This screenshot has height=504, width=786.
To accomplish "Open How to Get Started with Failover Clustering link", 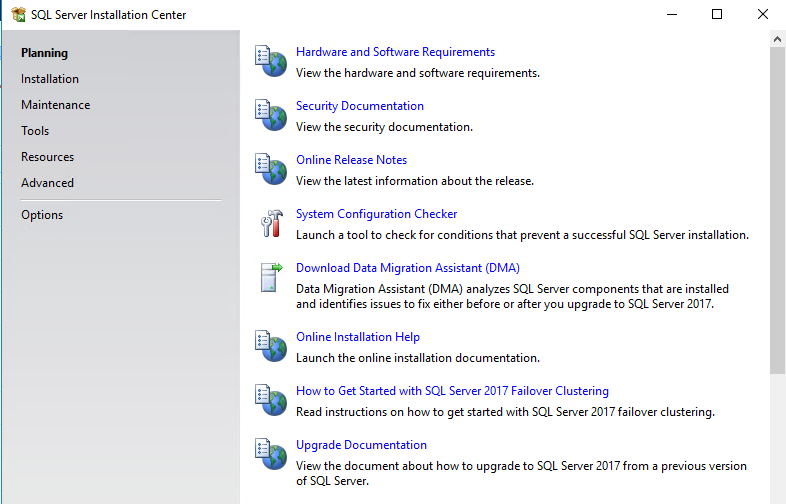I will click(x=452, y=391).
